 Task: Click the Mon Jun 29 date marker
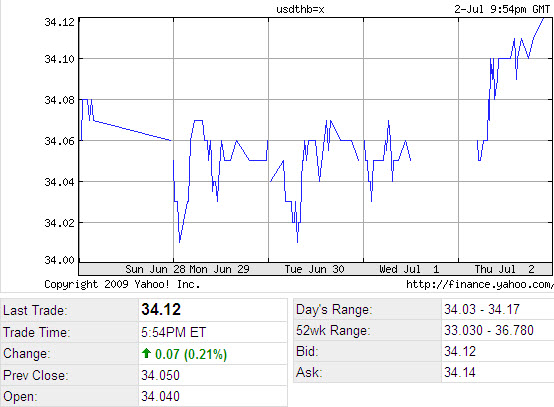click(219, 269)
